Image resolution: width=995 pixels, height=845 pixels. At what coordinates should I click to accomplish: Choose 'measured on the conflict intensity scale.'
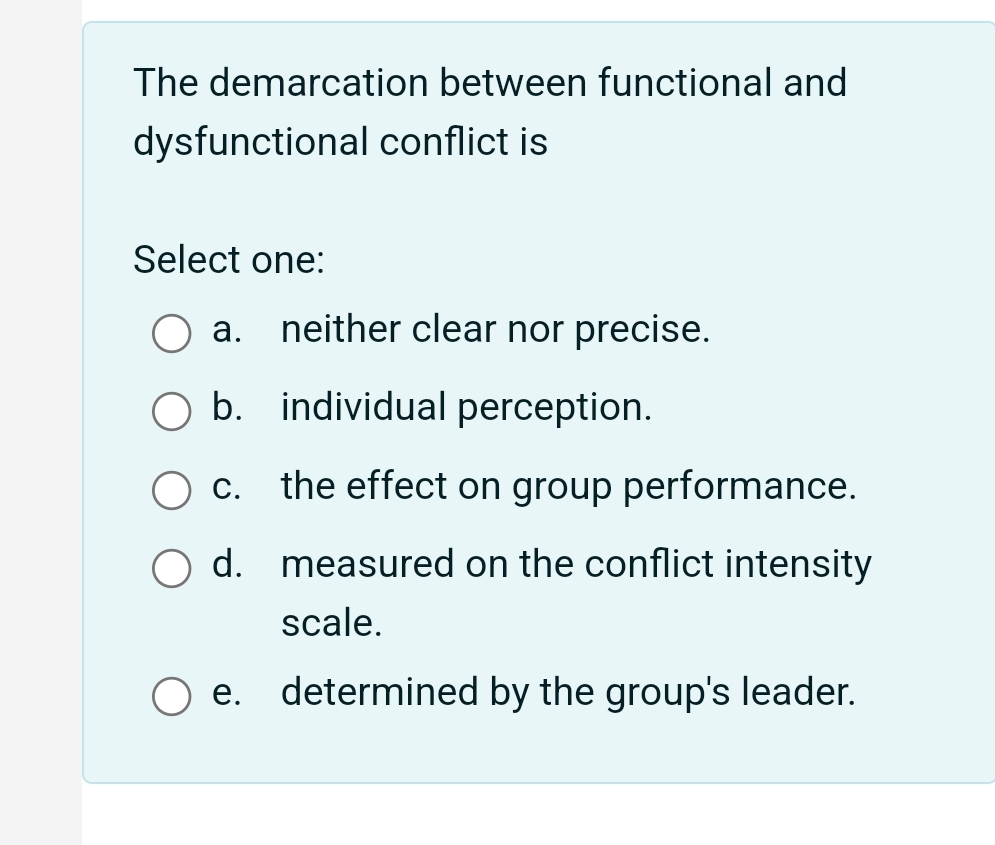pyautogui.click(x=576, y=565)
